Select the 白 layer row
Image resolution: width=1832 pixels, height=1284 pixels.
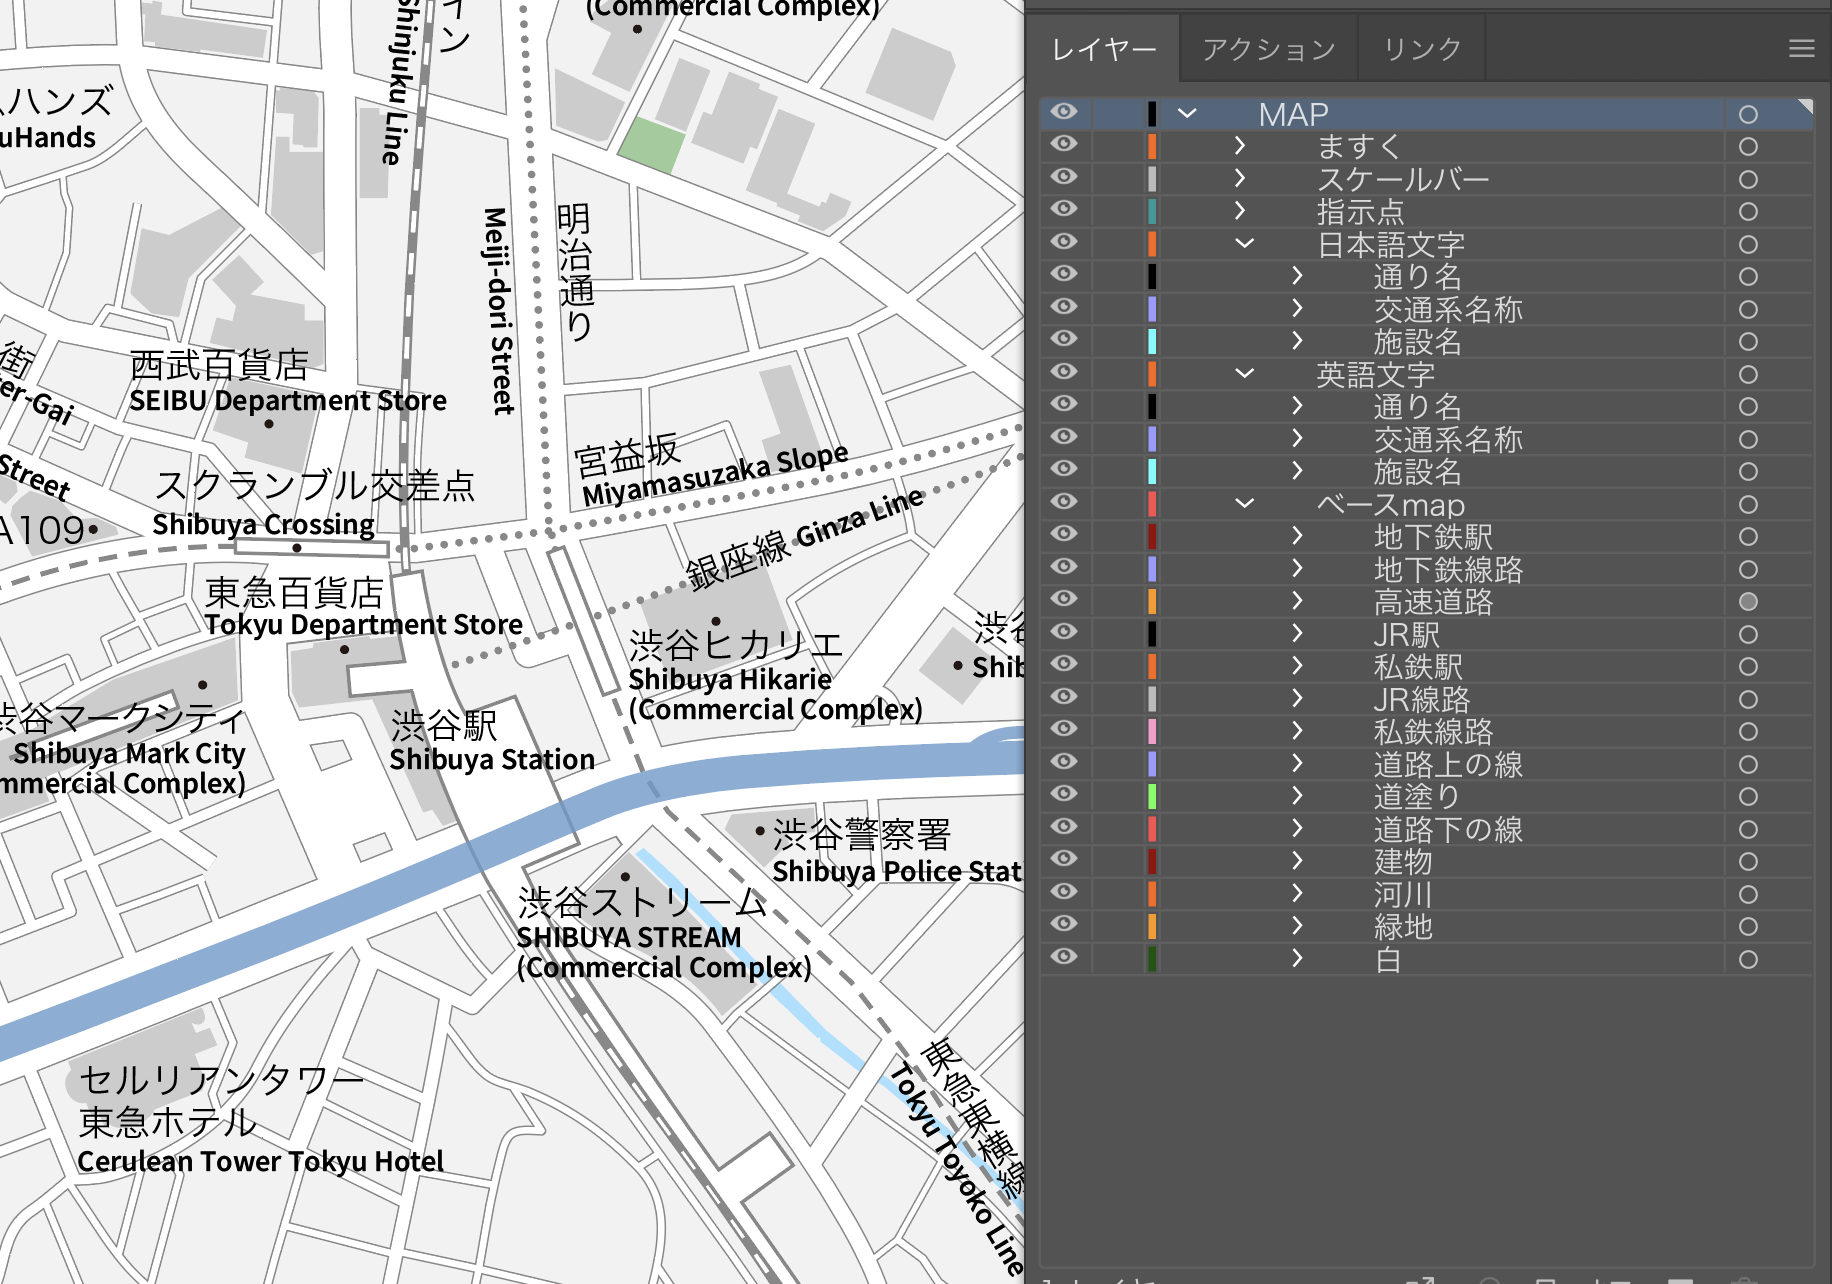click(x=1427, y=959)
